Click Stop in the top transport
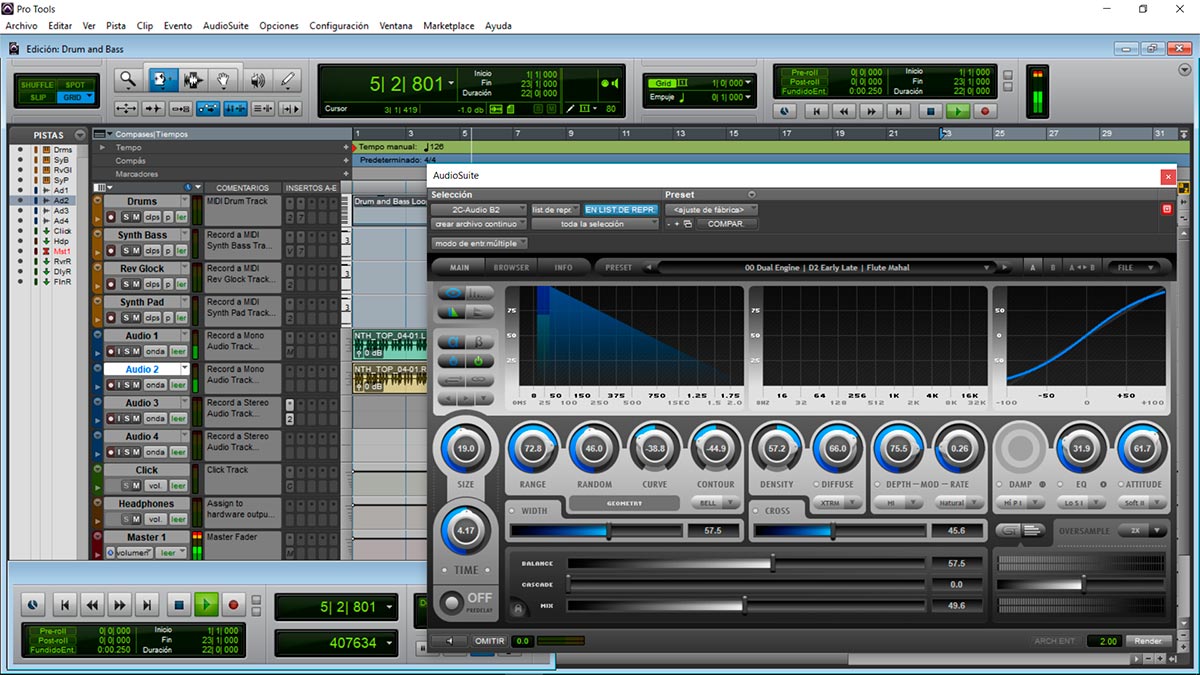The image size is (1200, 675). point(930,112)
